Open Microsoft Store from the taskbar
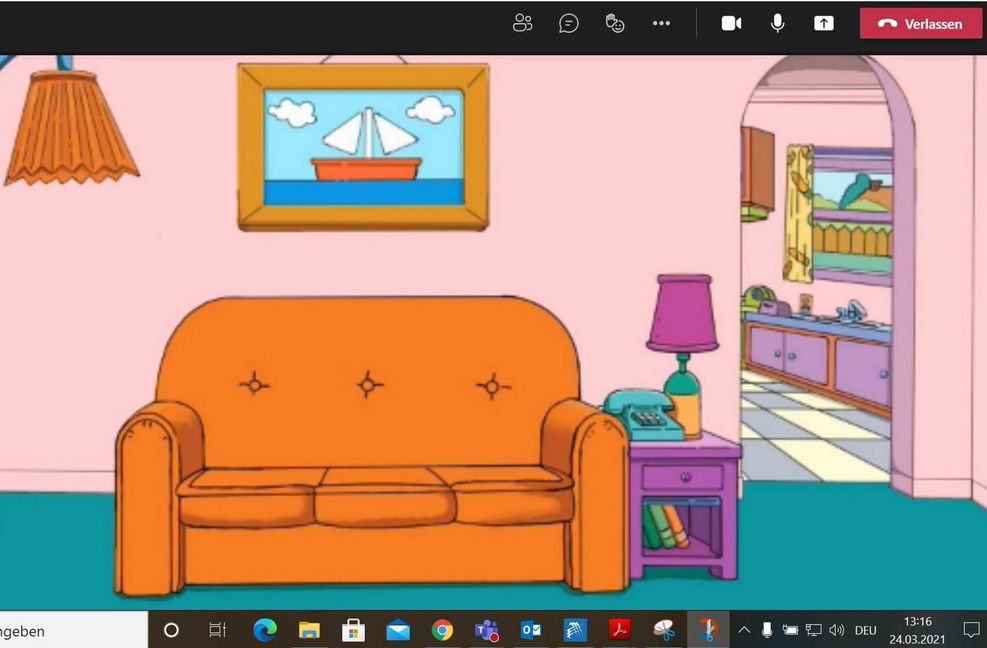The height and width of the screenshot is (648, 987). pos(353,630)
